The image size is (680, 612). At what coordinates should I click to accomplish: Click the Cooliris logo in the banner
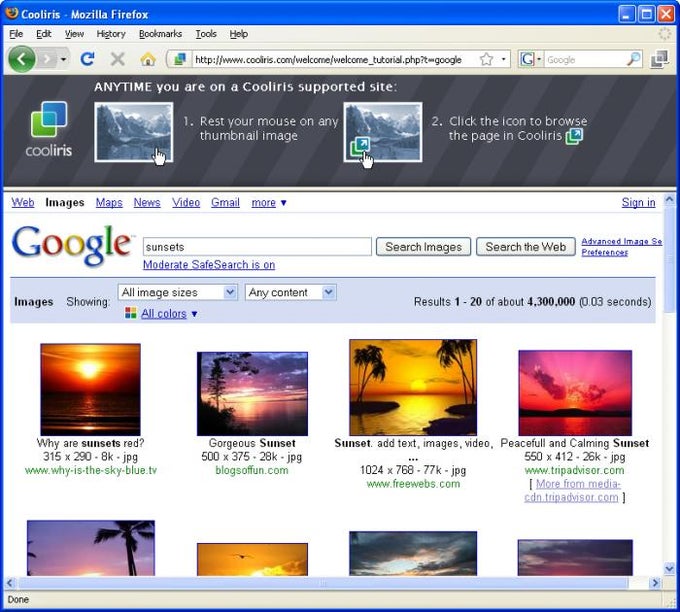(x=48, y=128)
